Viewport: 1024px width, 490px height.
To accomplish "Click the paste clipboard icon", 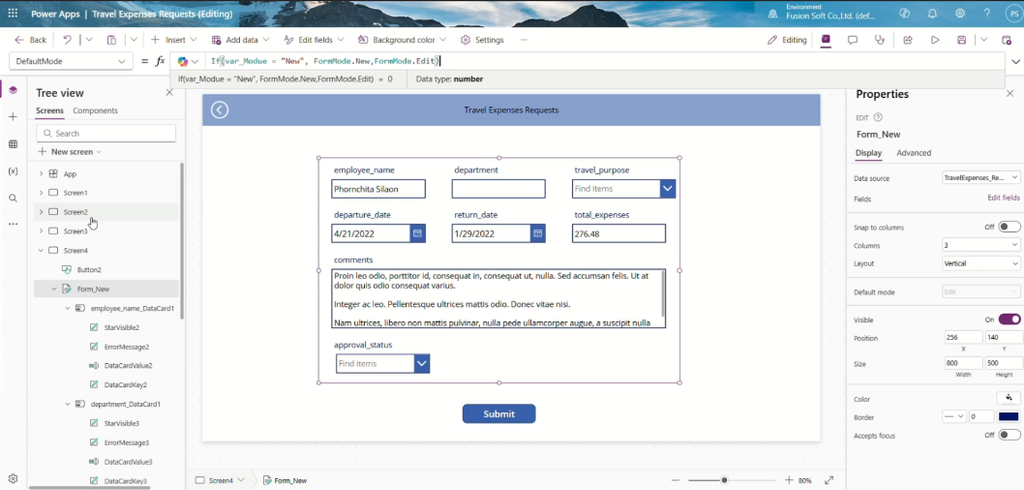I will click(x=112, y=40).
